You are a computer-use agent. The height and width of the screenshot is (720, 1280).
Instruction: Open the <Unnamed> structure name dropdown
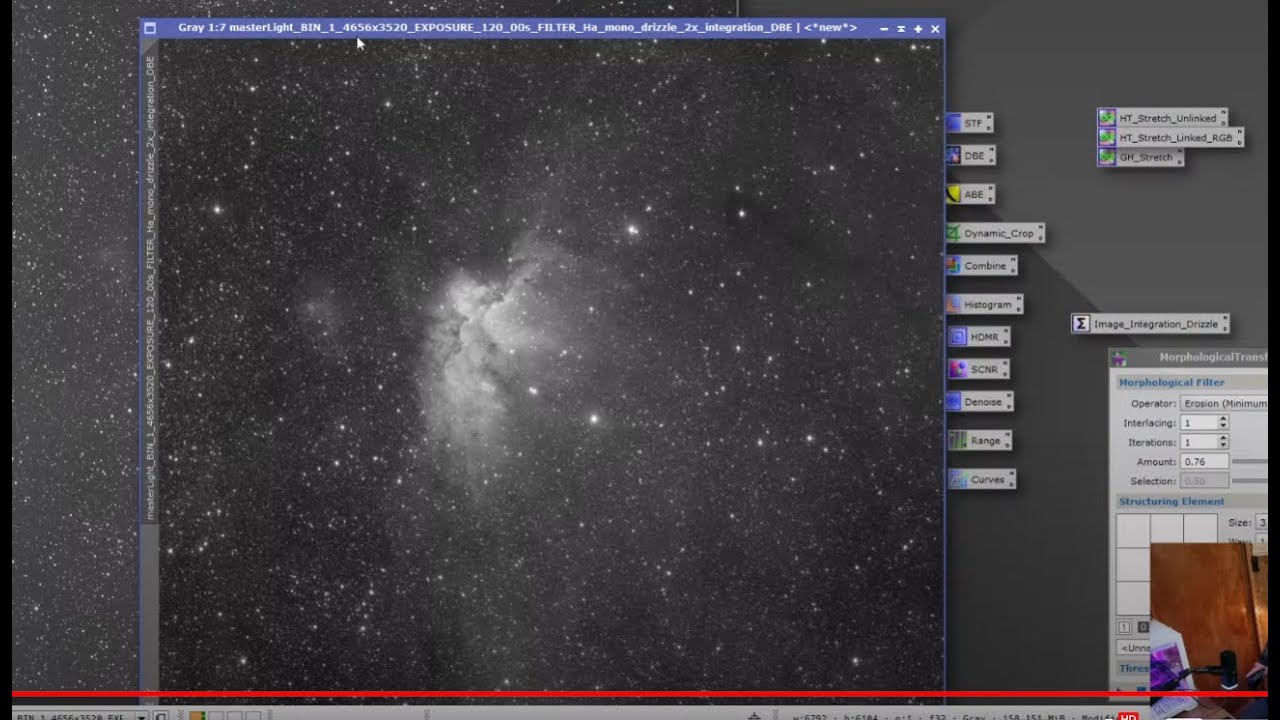click(1133, 648)
